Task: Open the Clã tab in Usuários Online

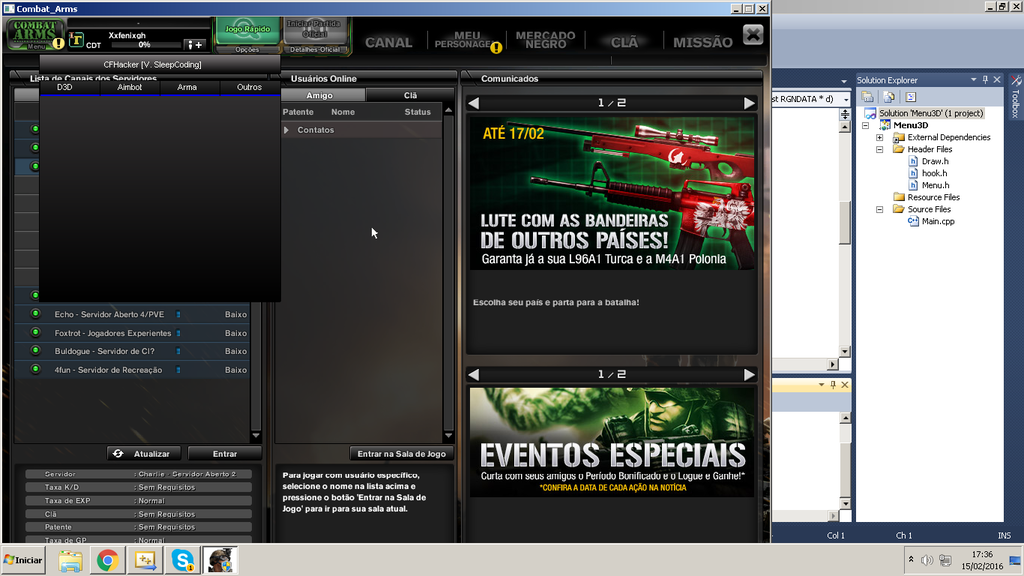Action: 410,95
